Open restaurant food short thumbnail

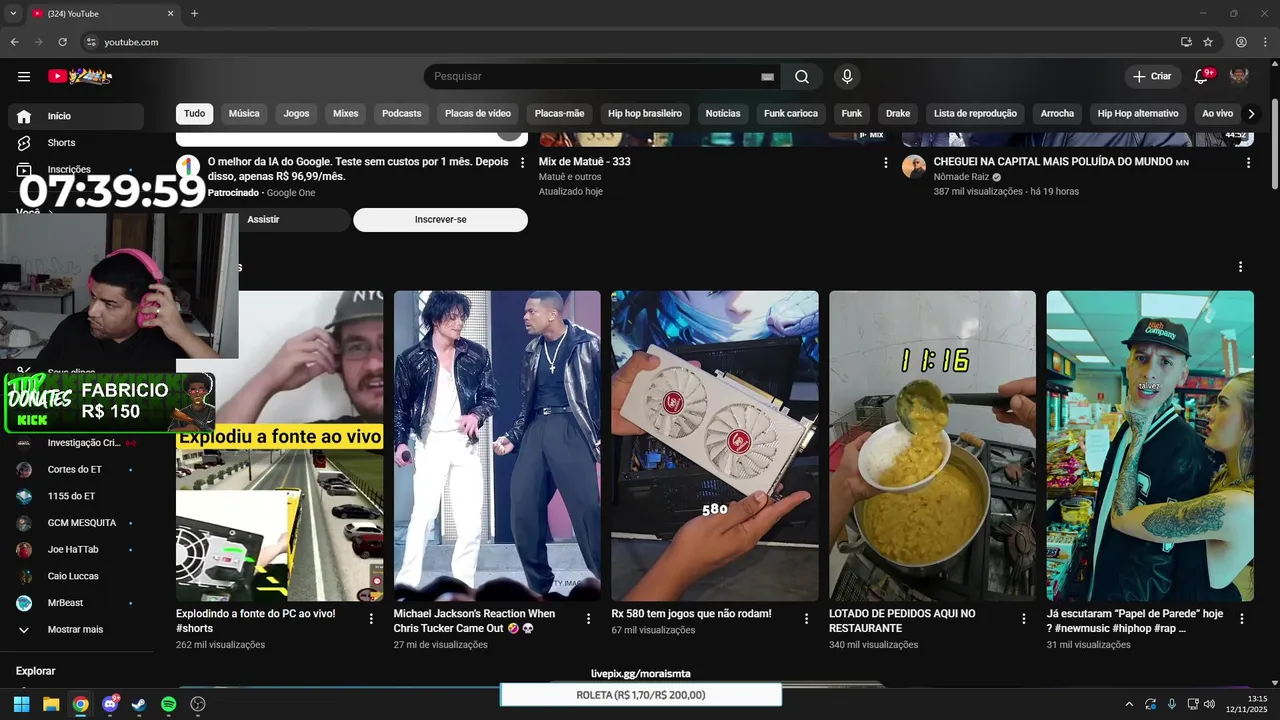tap(932, 446)
